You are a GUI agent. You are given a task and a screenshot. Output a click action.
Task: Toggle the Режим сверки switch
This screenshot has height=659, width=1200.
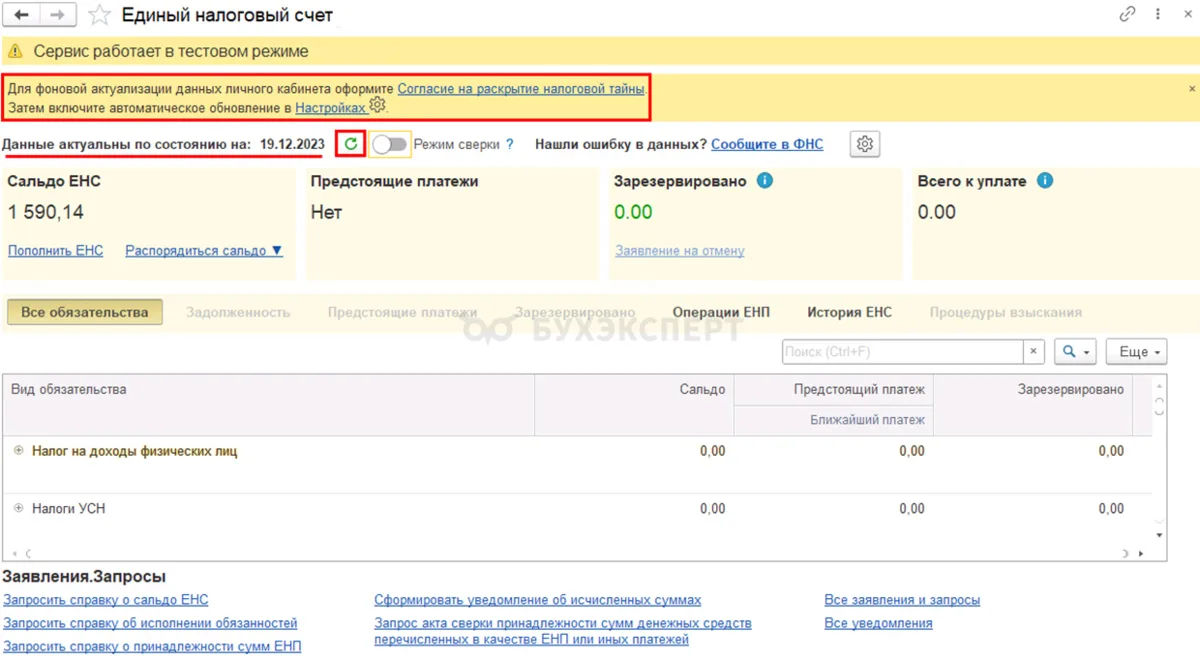pyautogui.click(x=390, y=144)
